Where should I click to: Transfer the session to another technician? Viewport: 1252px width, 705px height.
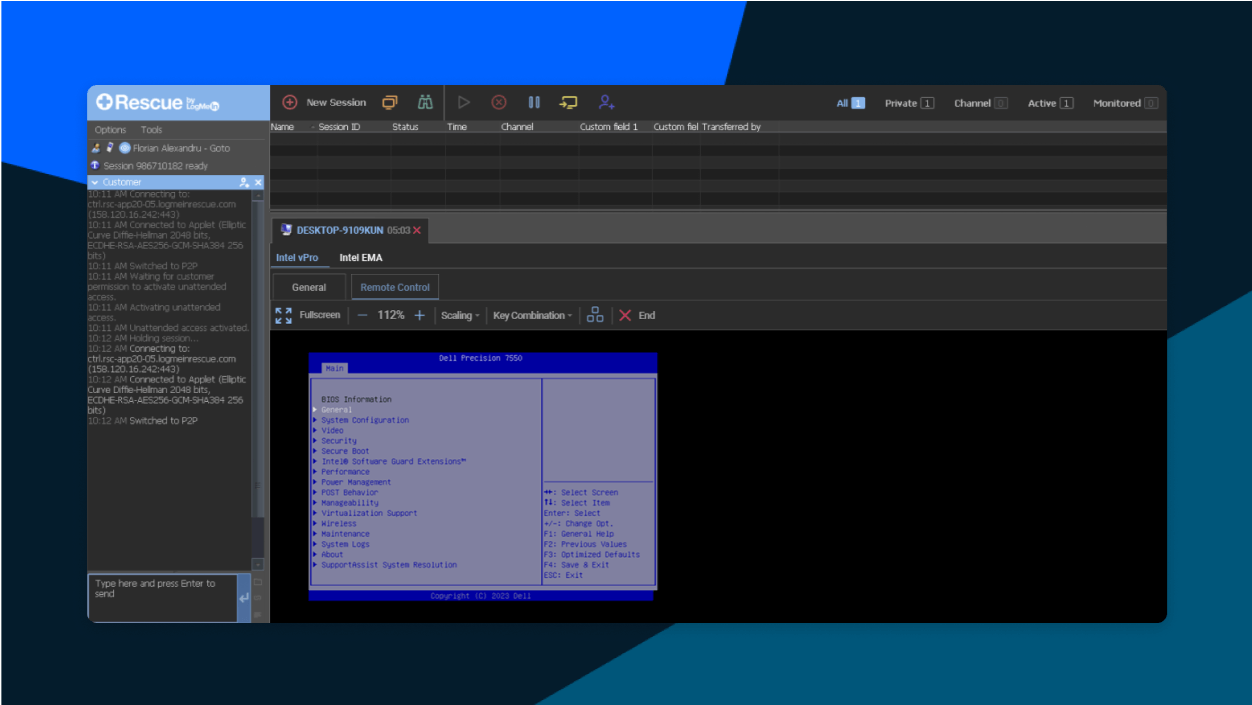pos(569,102)
